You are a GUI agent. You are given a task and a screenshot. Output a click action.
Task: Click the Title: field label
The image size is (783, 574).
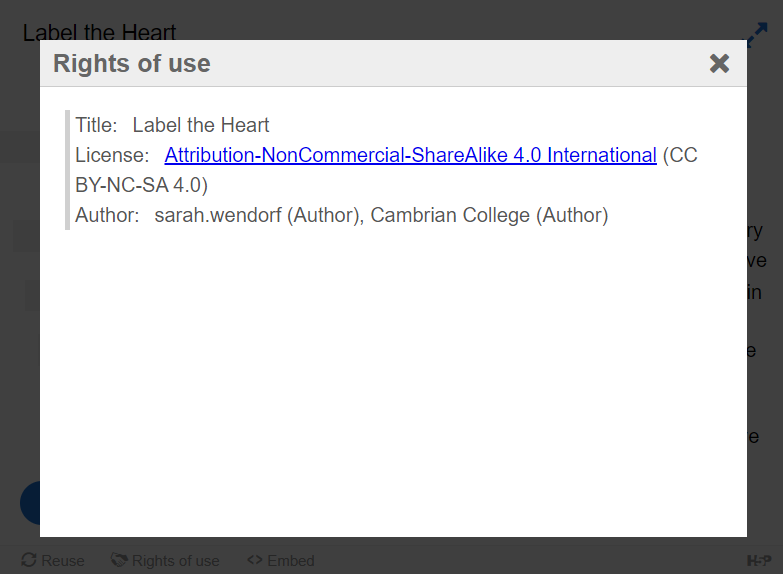click(x=96, y=126)
